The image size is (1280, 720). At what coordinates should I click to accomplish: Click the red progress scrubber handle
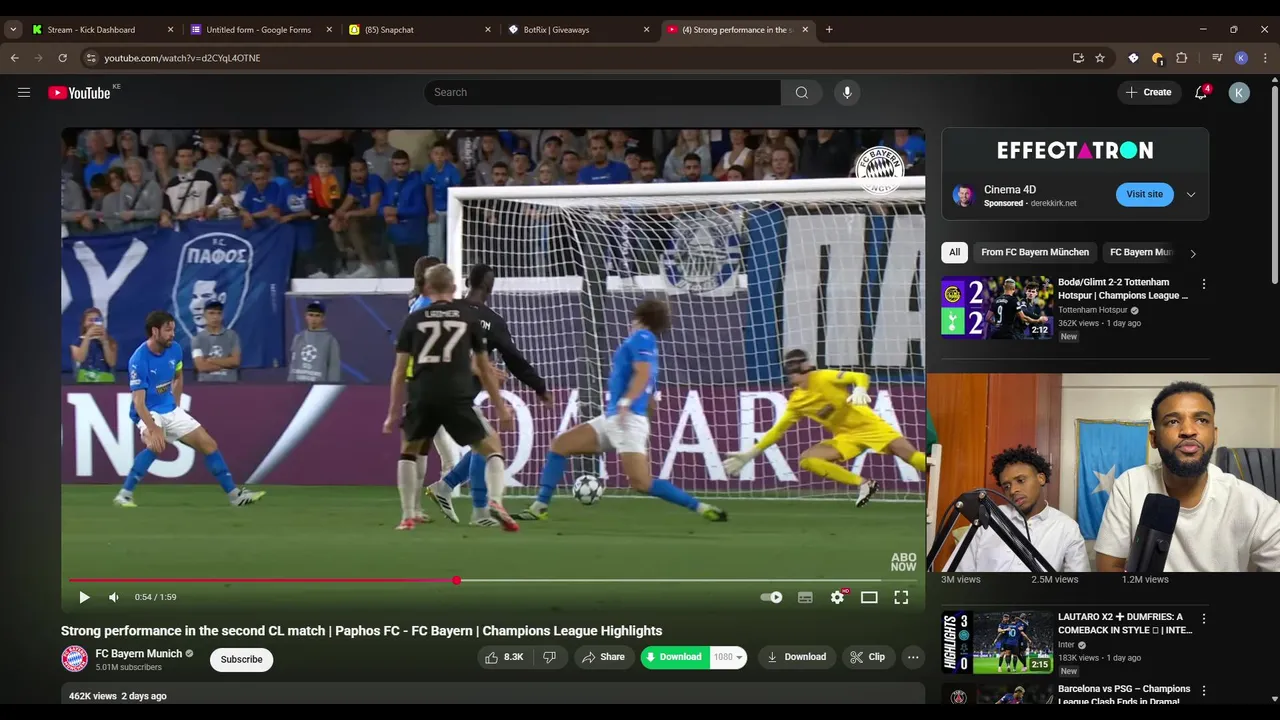point(456,580)
